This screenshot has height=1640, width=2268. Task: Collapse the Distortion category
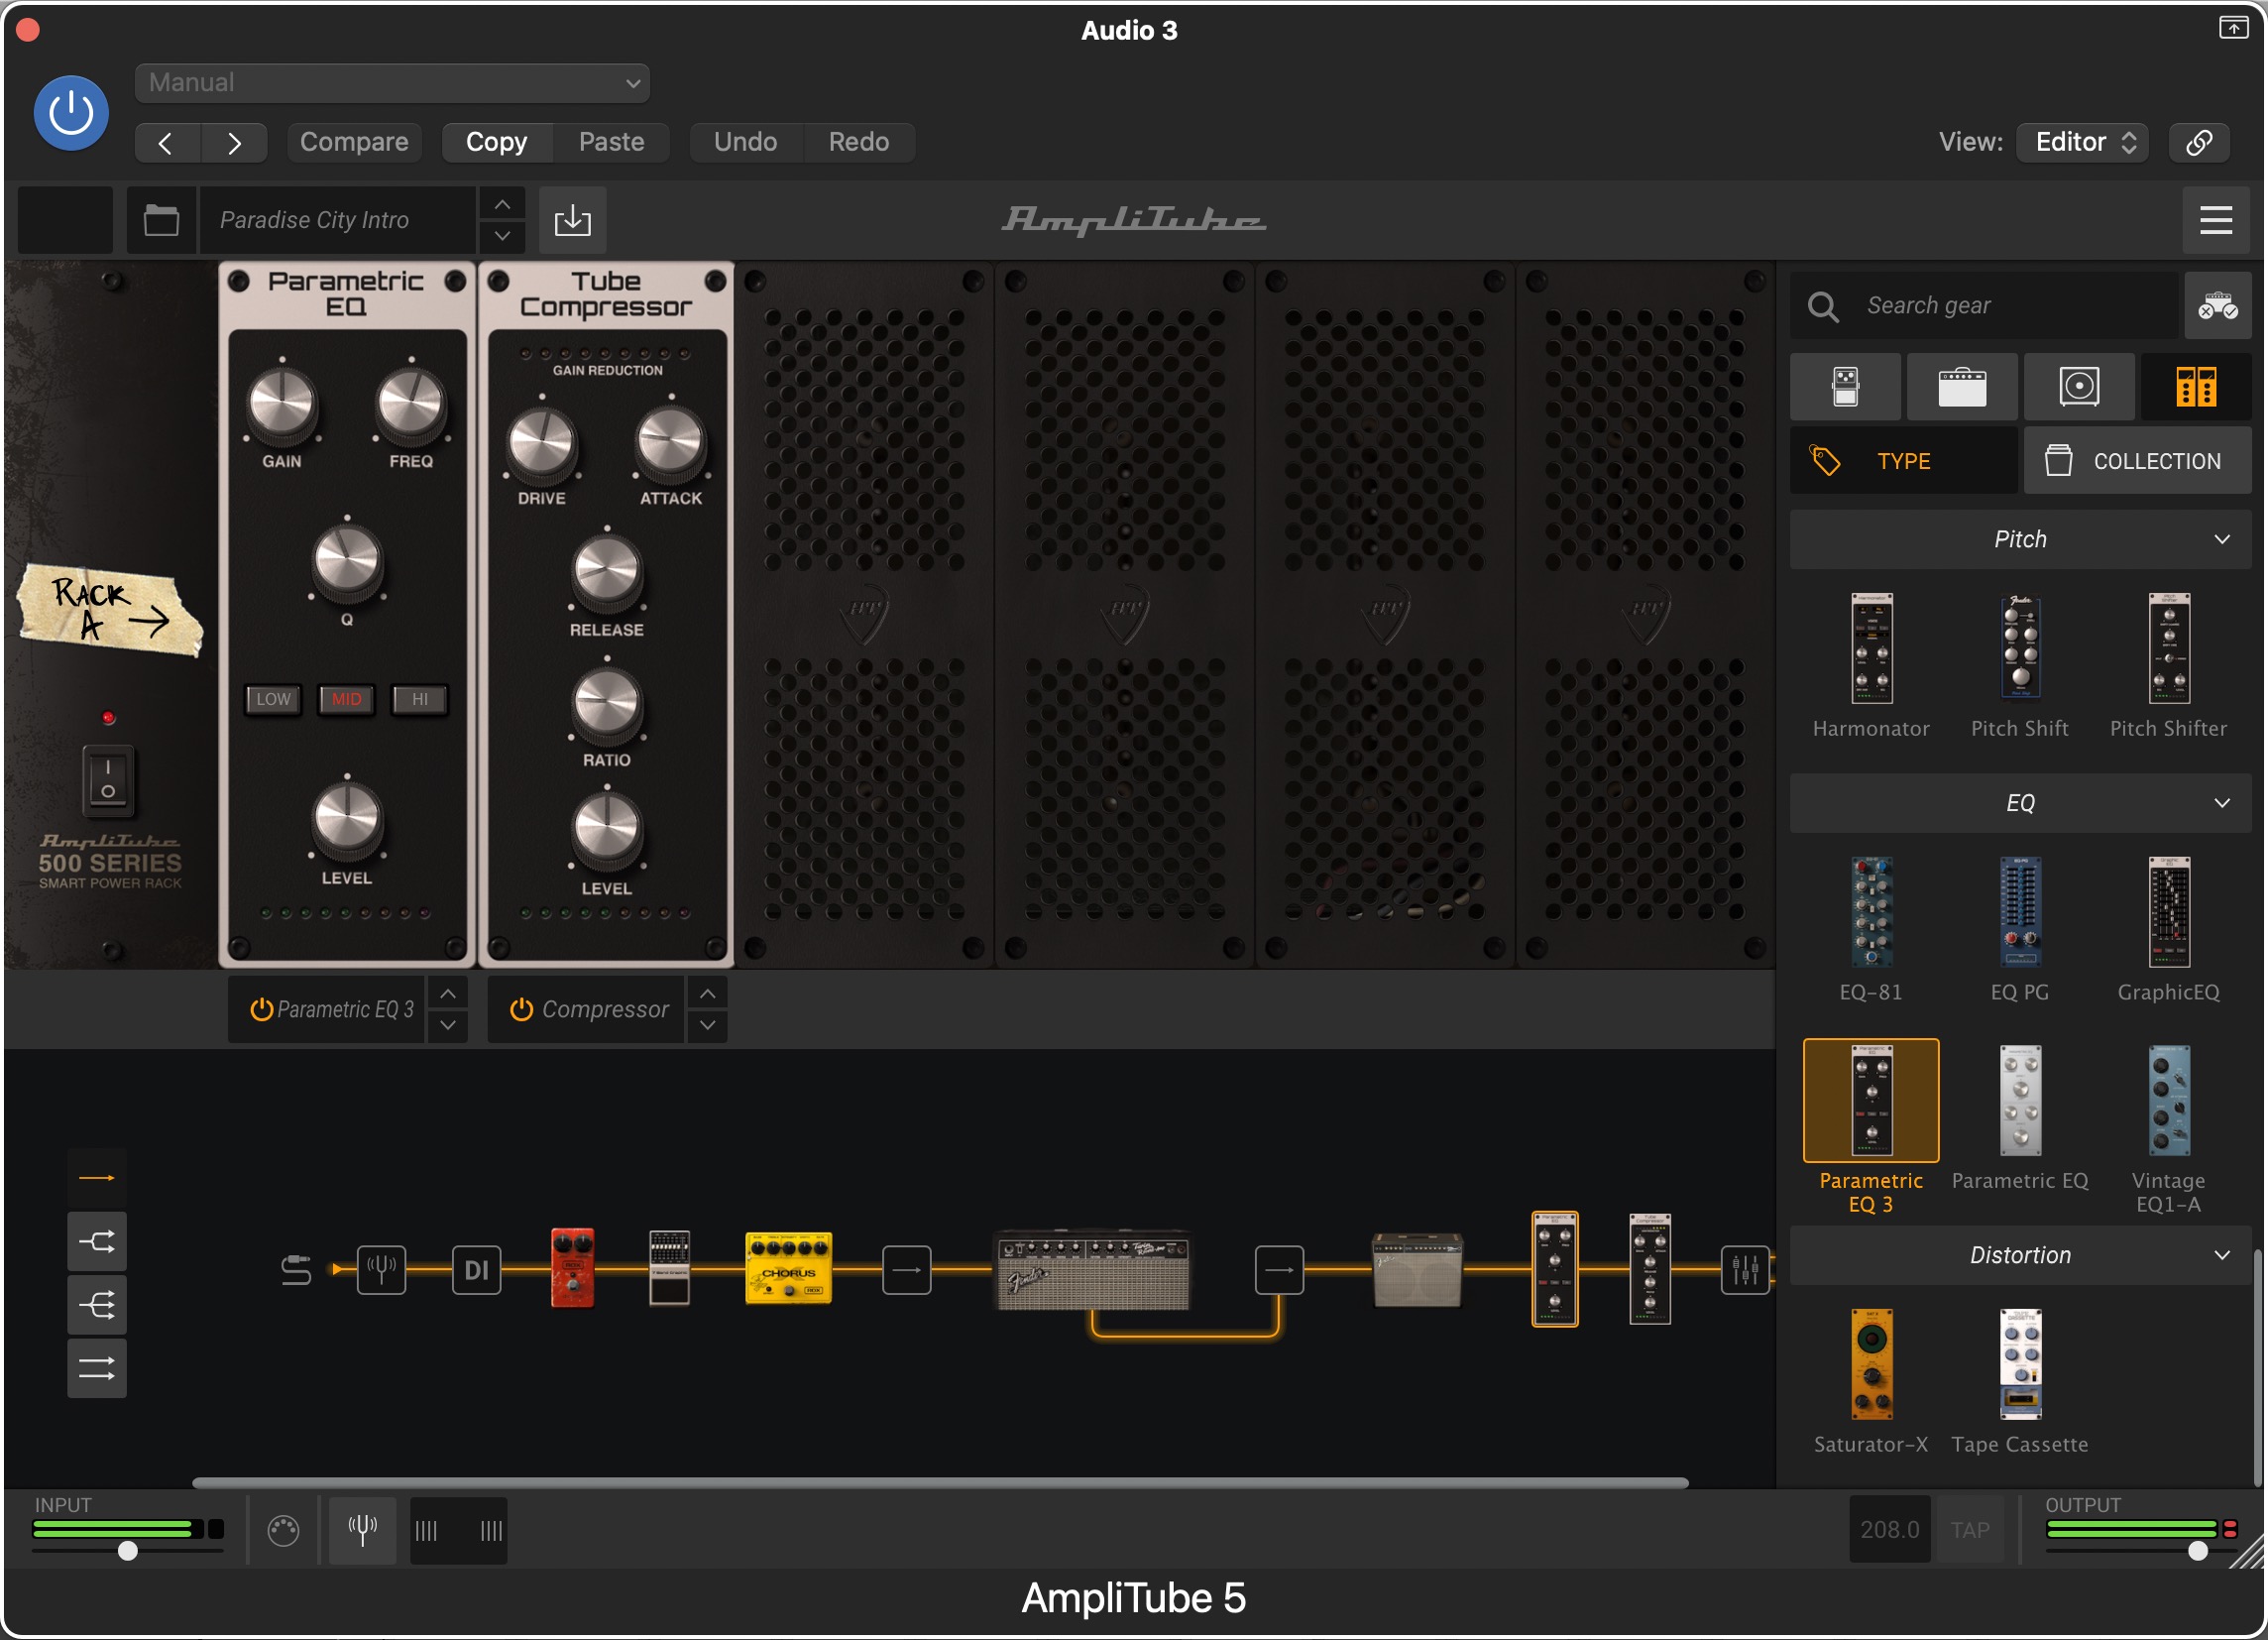[x=2020, y=1256]
